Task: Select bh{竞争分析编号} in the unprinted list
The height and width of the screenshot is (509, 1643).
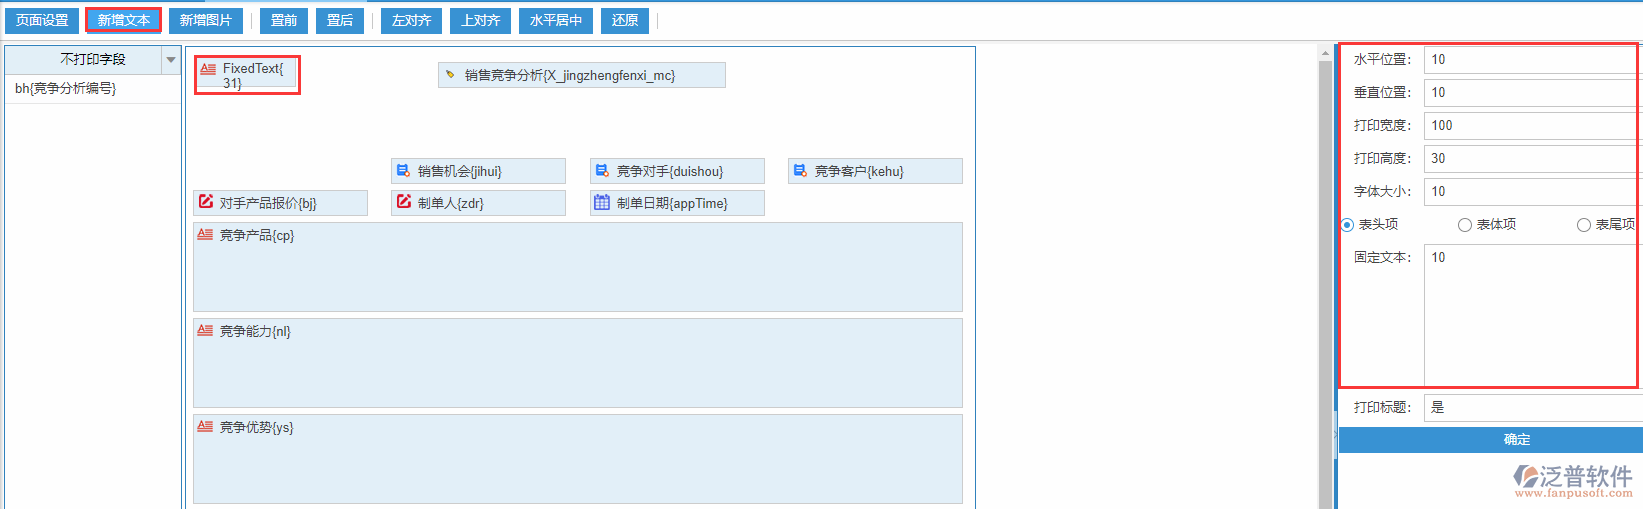Action: click(x=66, y=89)
